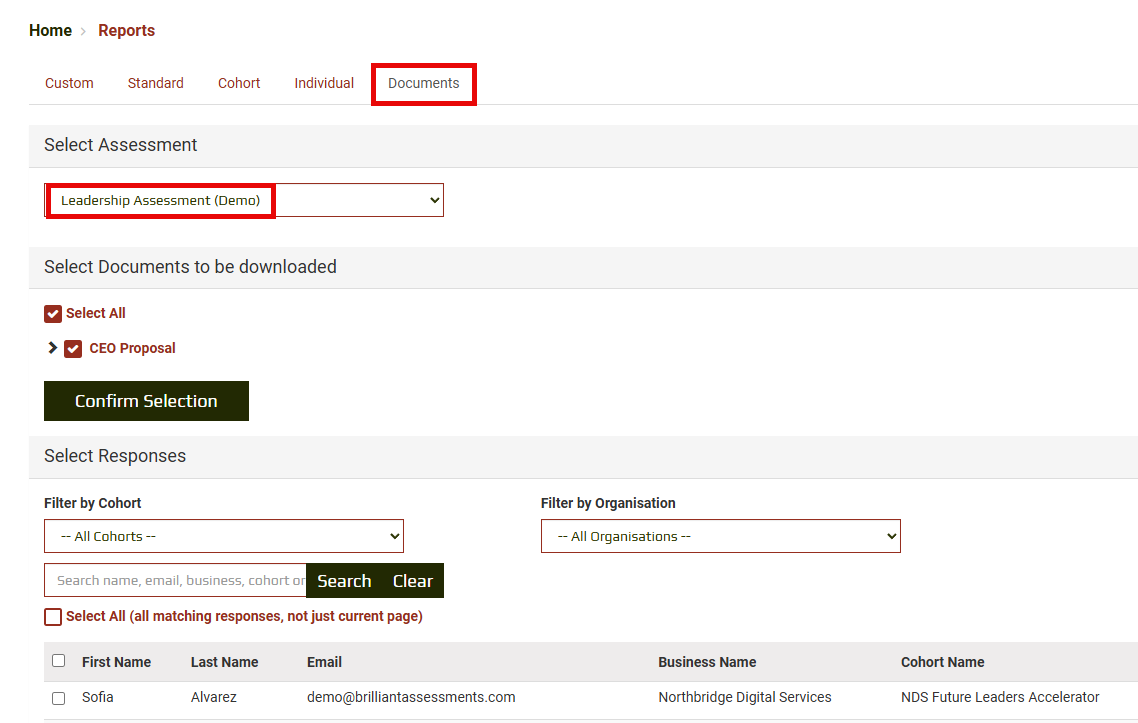Check the table header row checkbox

point(58,661)
